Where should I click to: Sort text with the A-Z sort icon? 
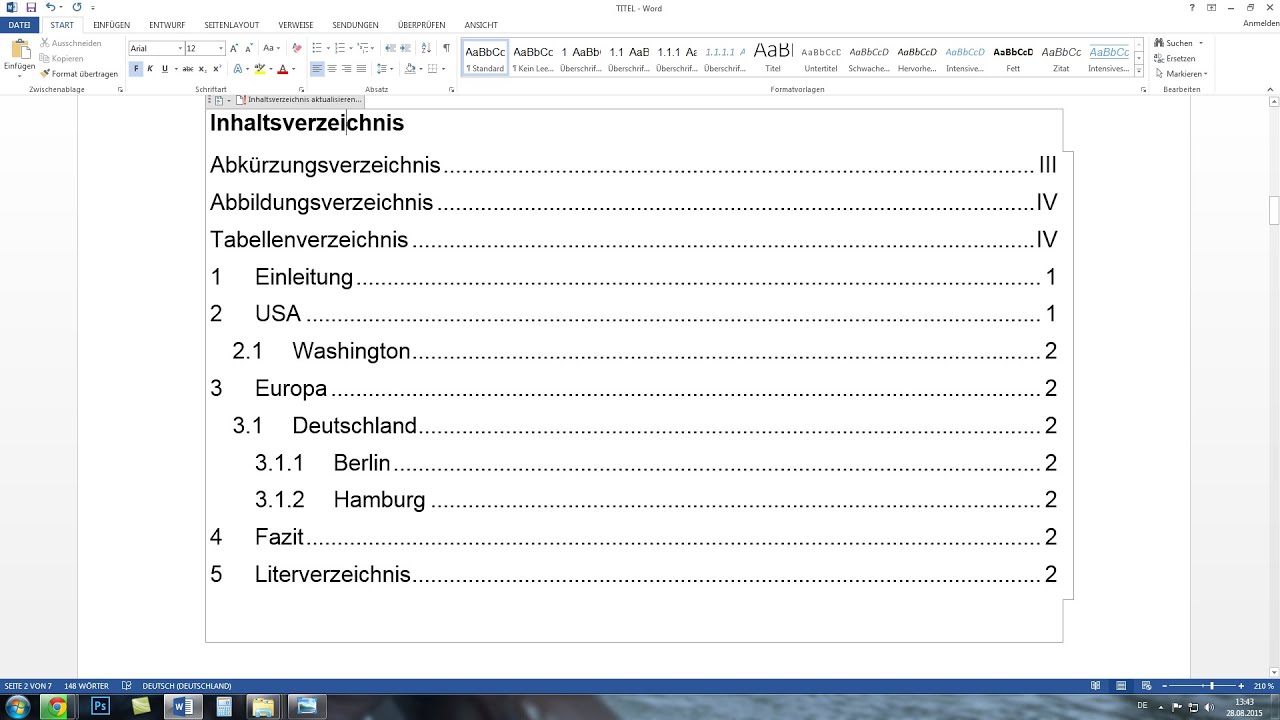click(427, 48)
